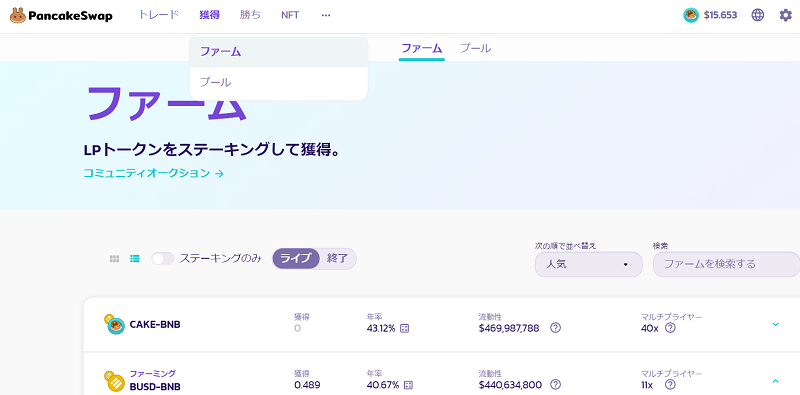This screenshot has height=395, width=800.
Task: Click the CAKE-BNB liquidity help icon
Action: point(556,328)
